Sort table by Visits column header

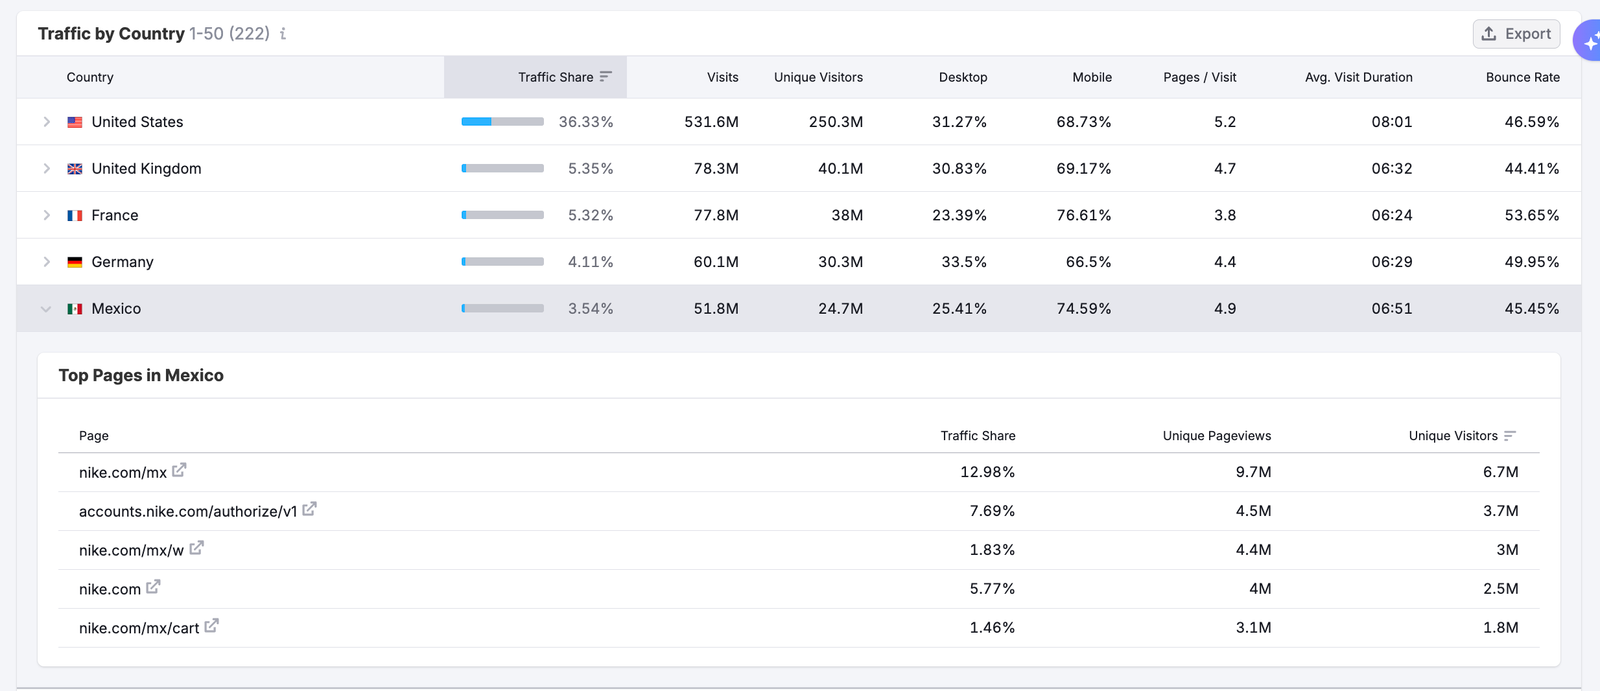click(722, 77)
